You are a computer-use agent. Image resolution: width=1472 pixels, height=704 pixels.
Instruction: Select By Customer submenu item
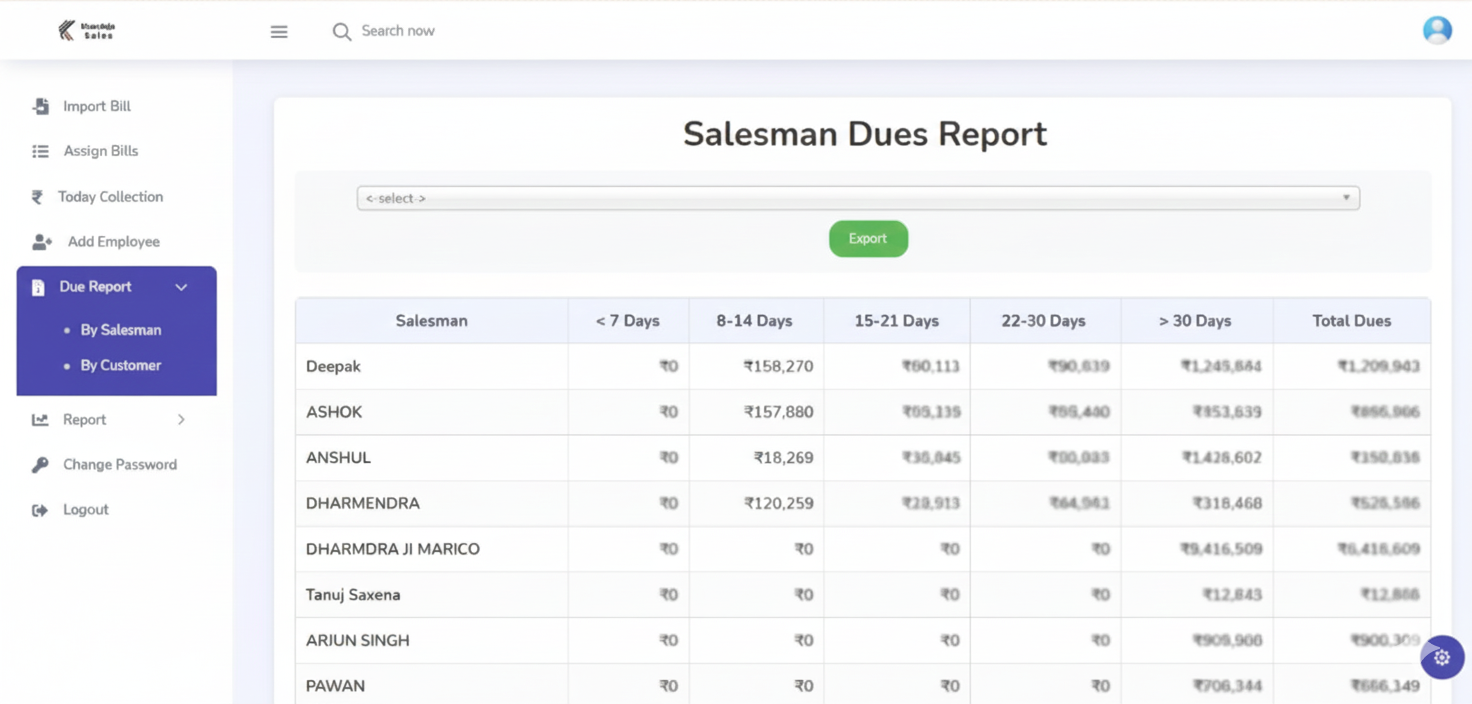(x=120, y=366)
